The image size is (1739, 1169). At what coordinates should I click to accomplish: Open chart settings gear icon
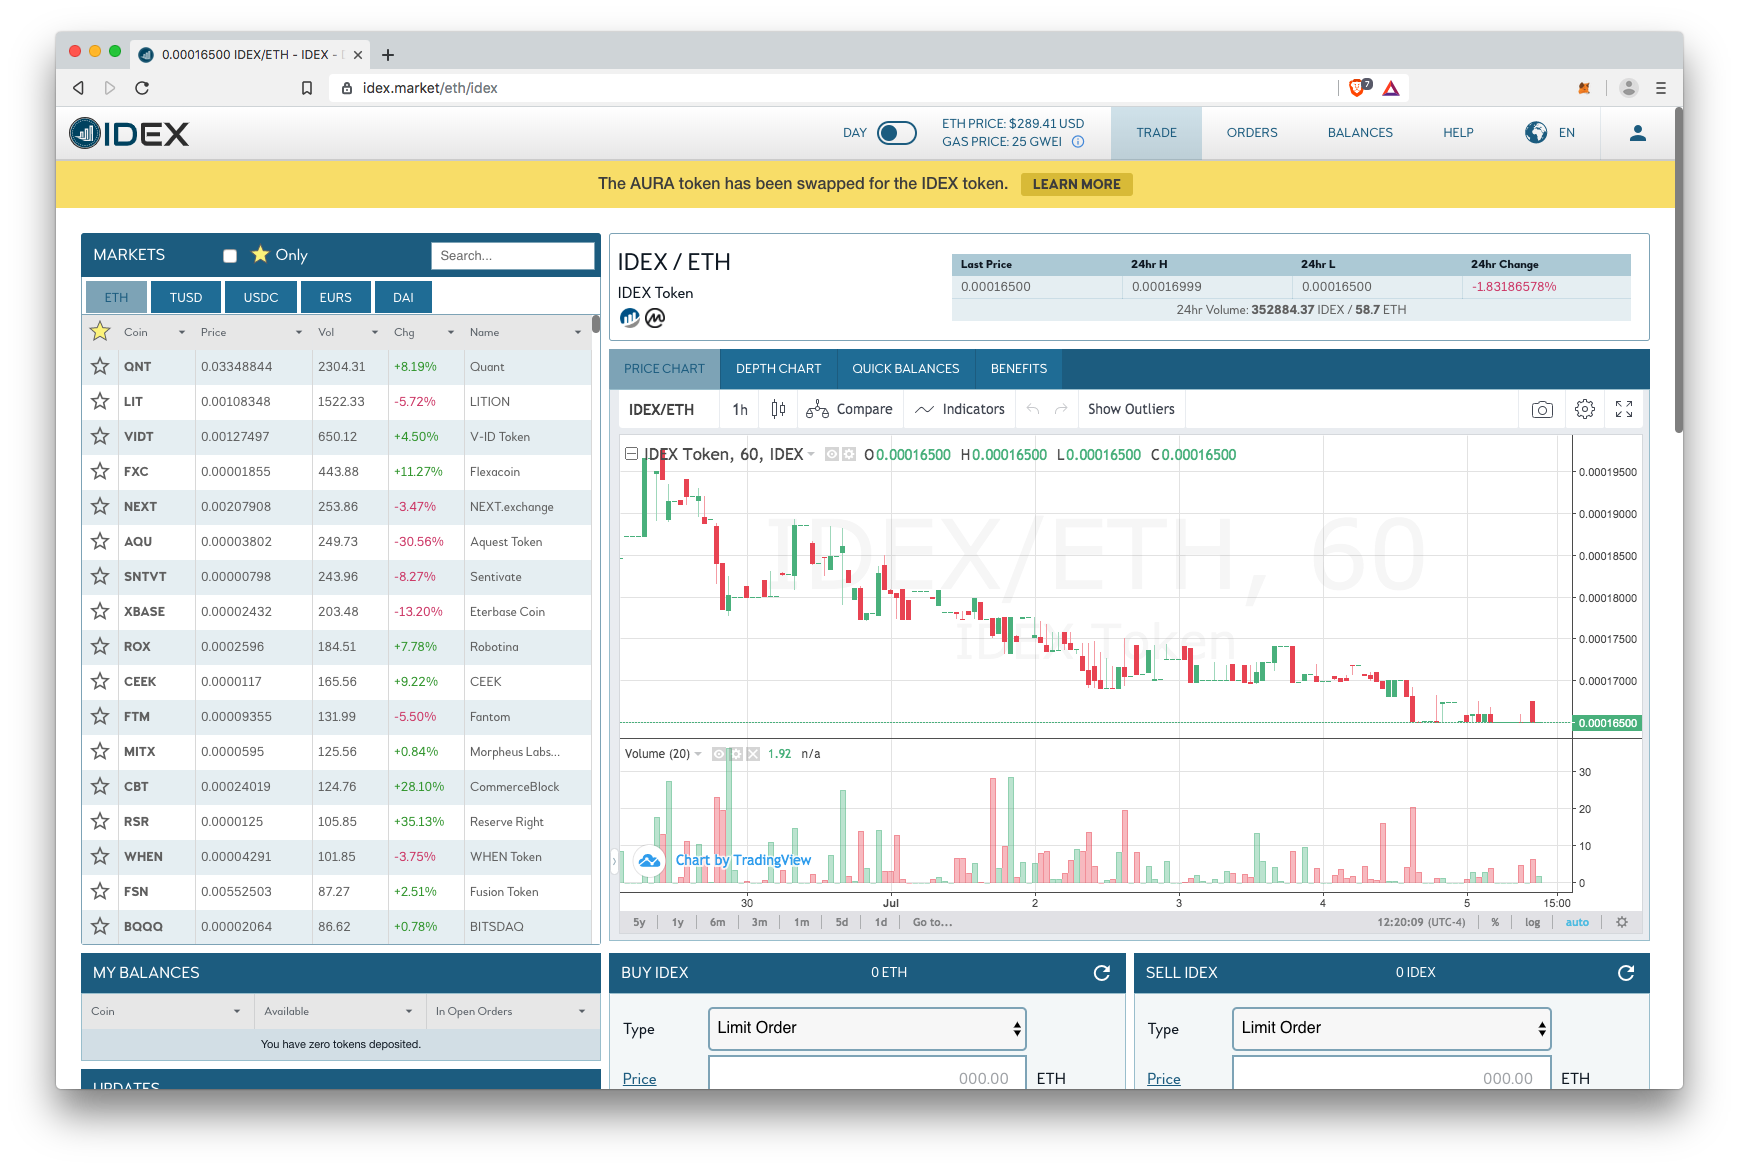(x=1584, y=409)
